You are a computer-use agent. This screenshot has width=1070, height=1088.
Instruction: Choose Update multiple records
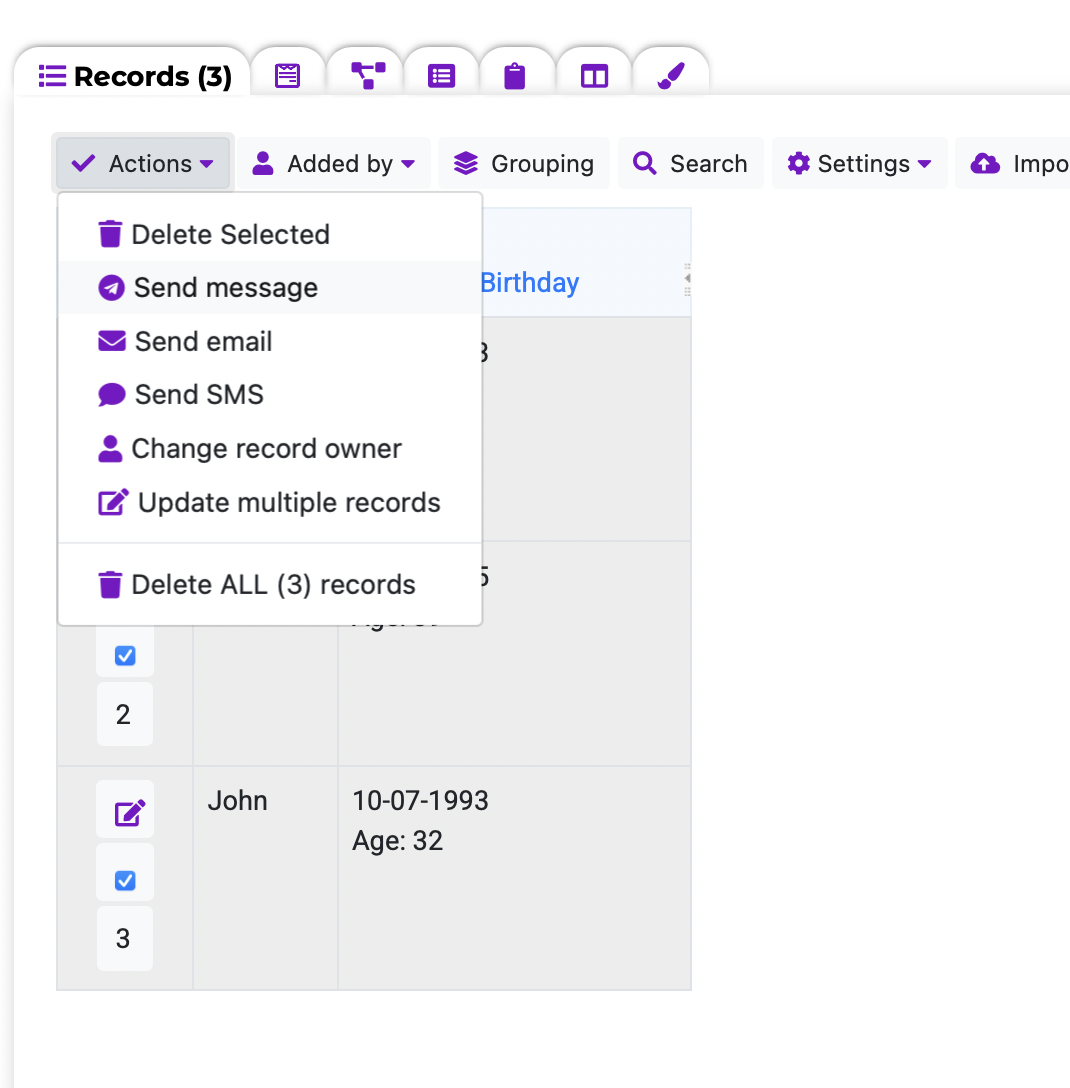pos(270,502)
